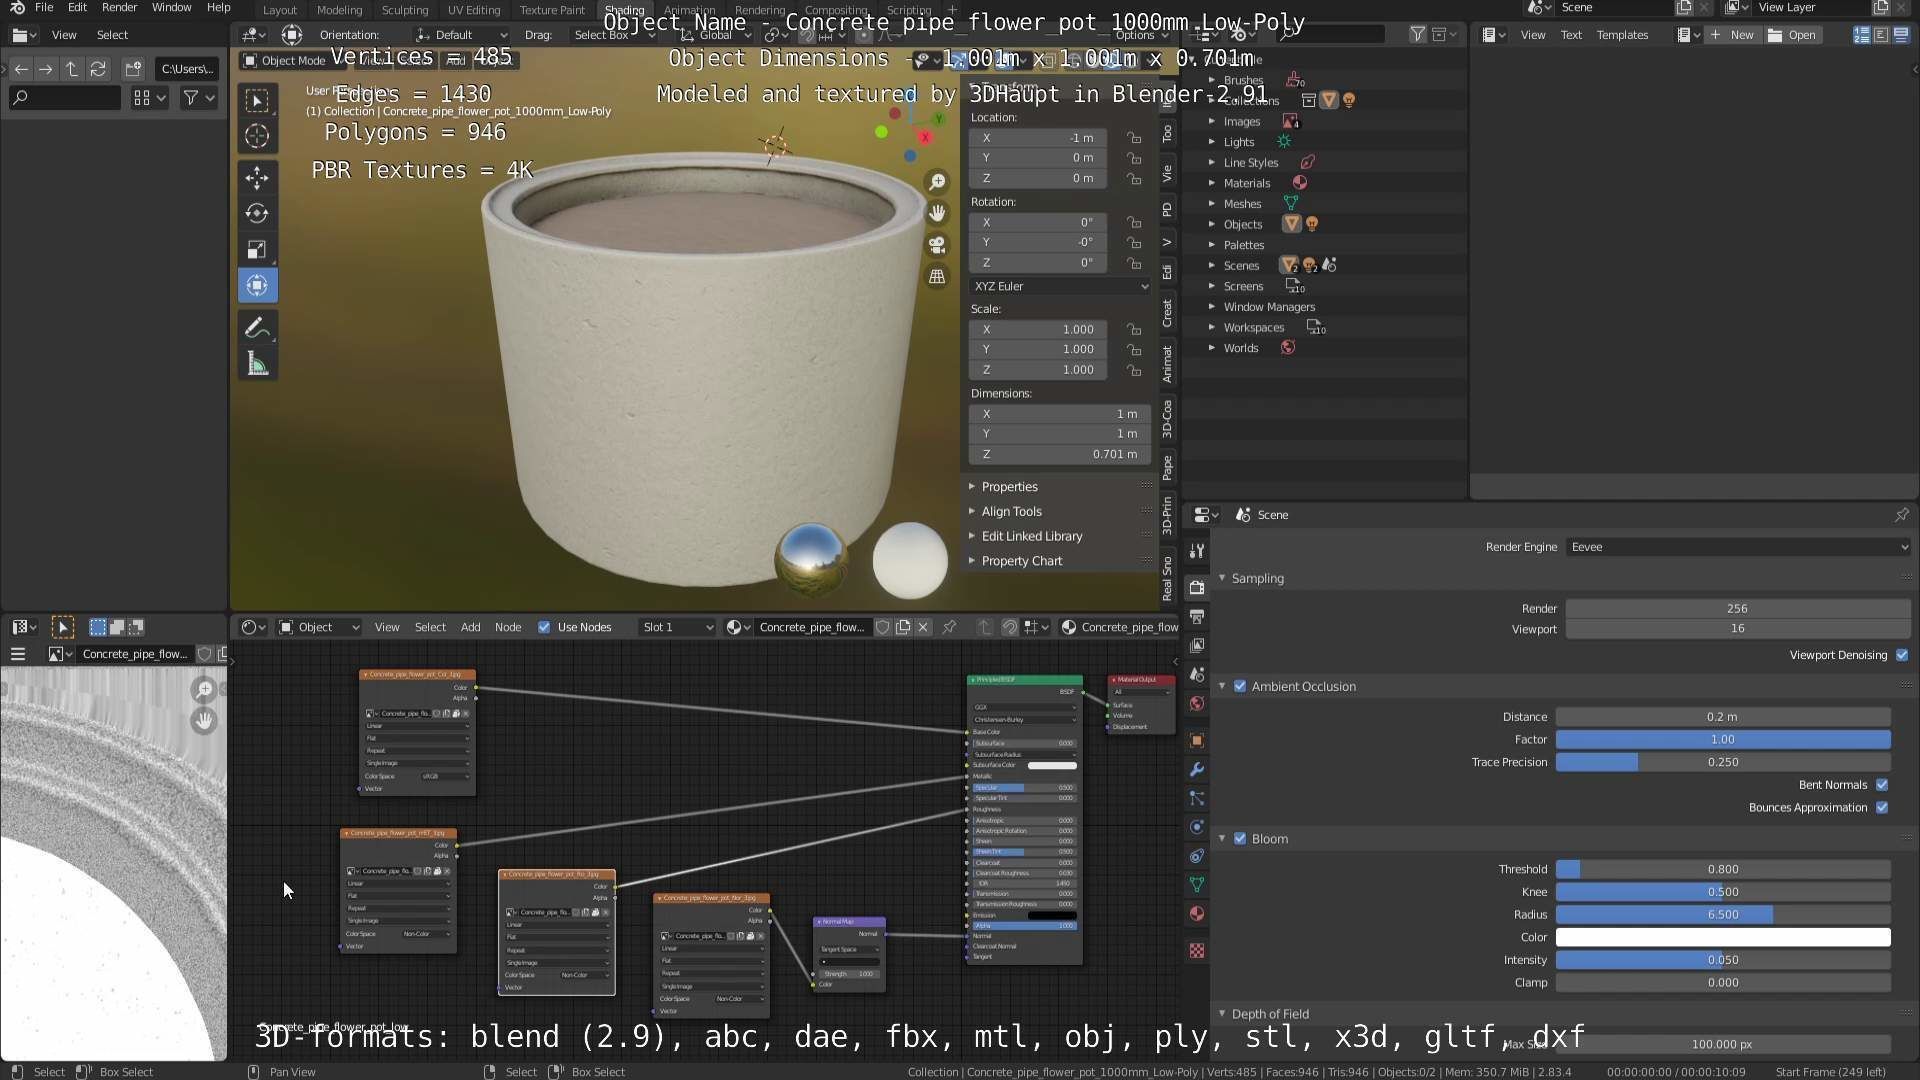This screenshot has width=1920, height=1080.
Task: Open the Window menu
Action: click(171, 7)
